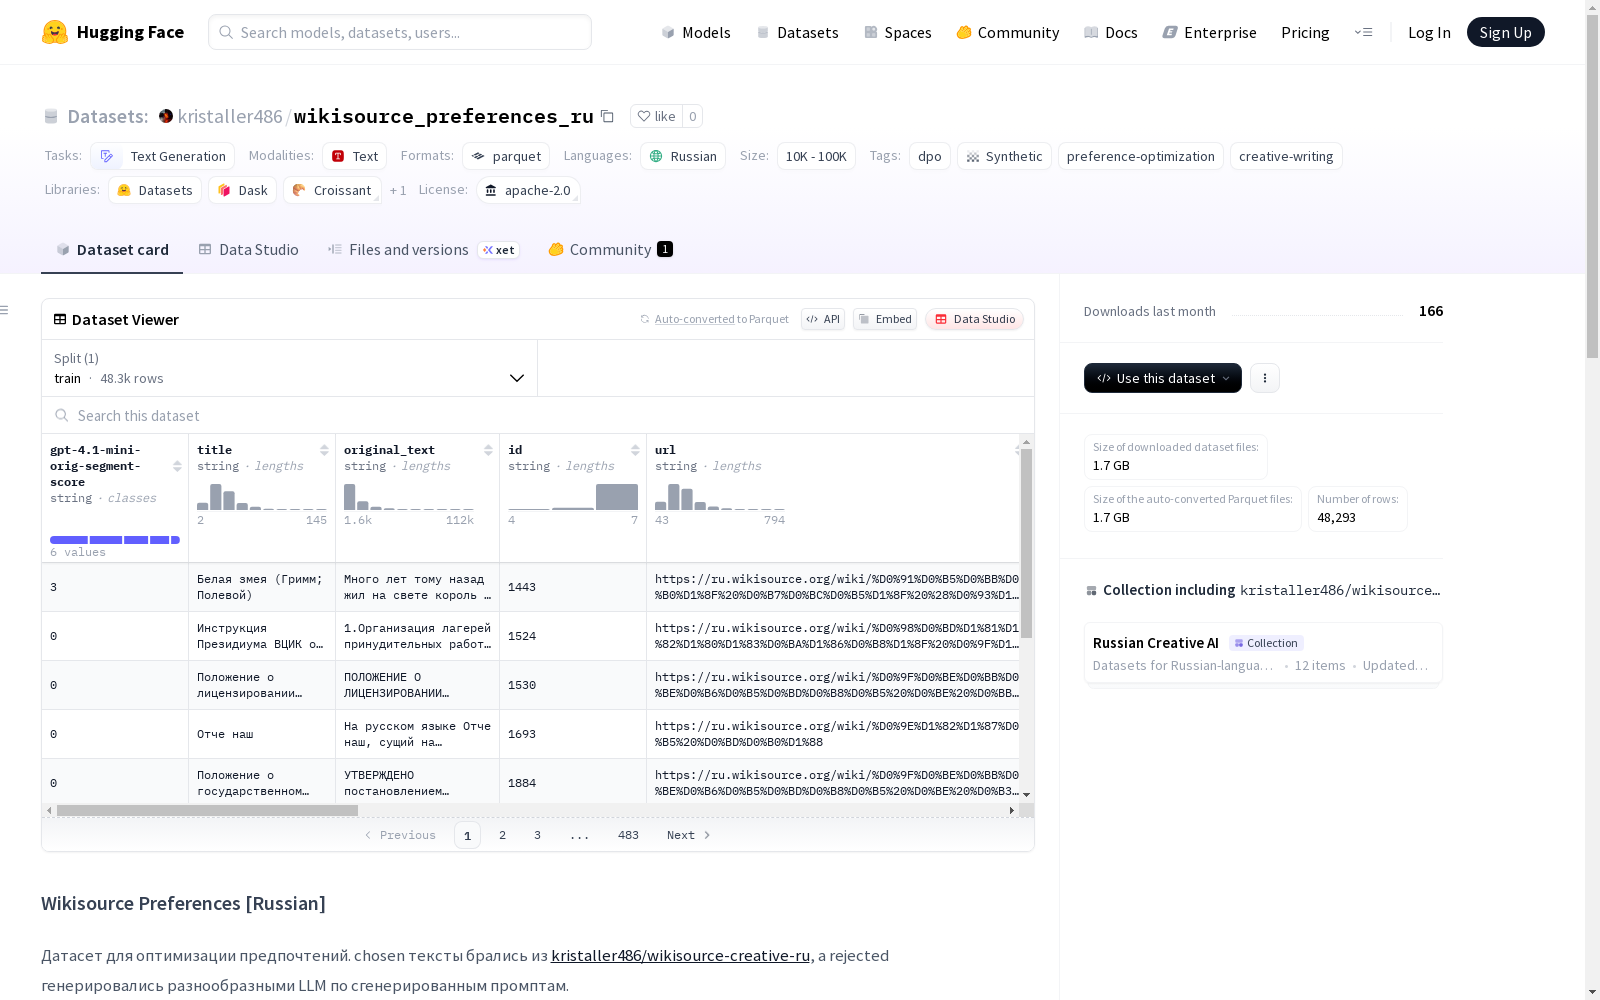This screenshot has height=1000, width=1600.
Task: Open the Community nav menu item
Action: click(1008, 32)
